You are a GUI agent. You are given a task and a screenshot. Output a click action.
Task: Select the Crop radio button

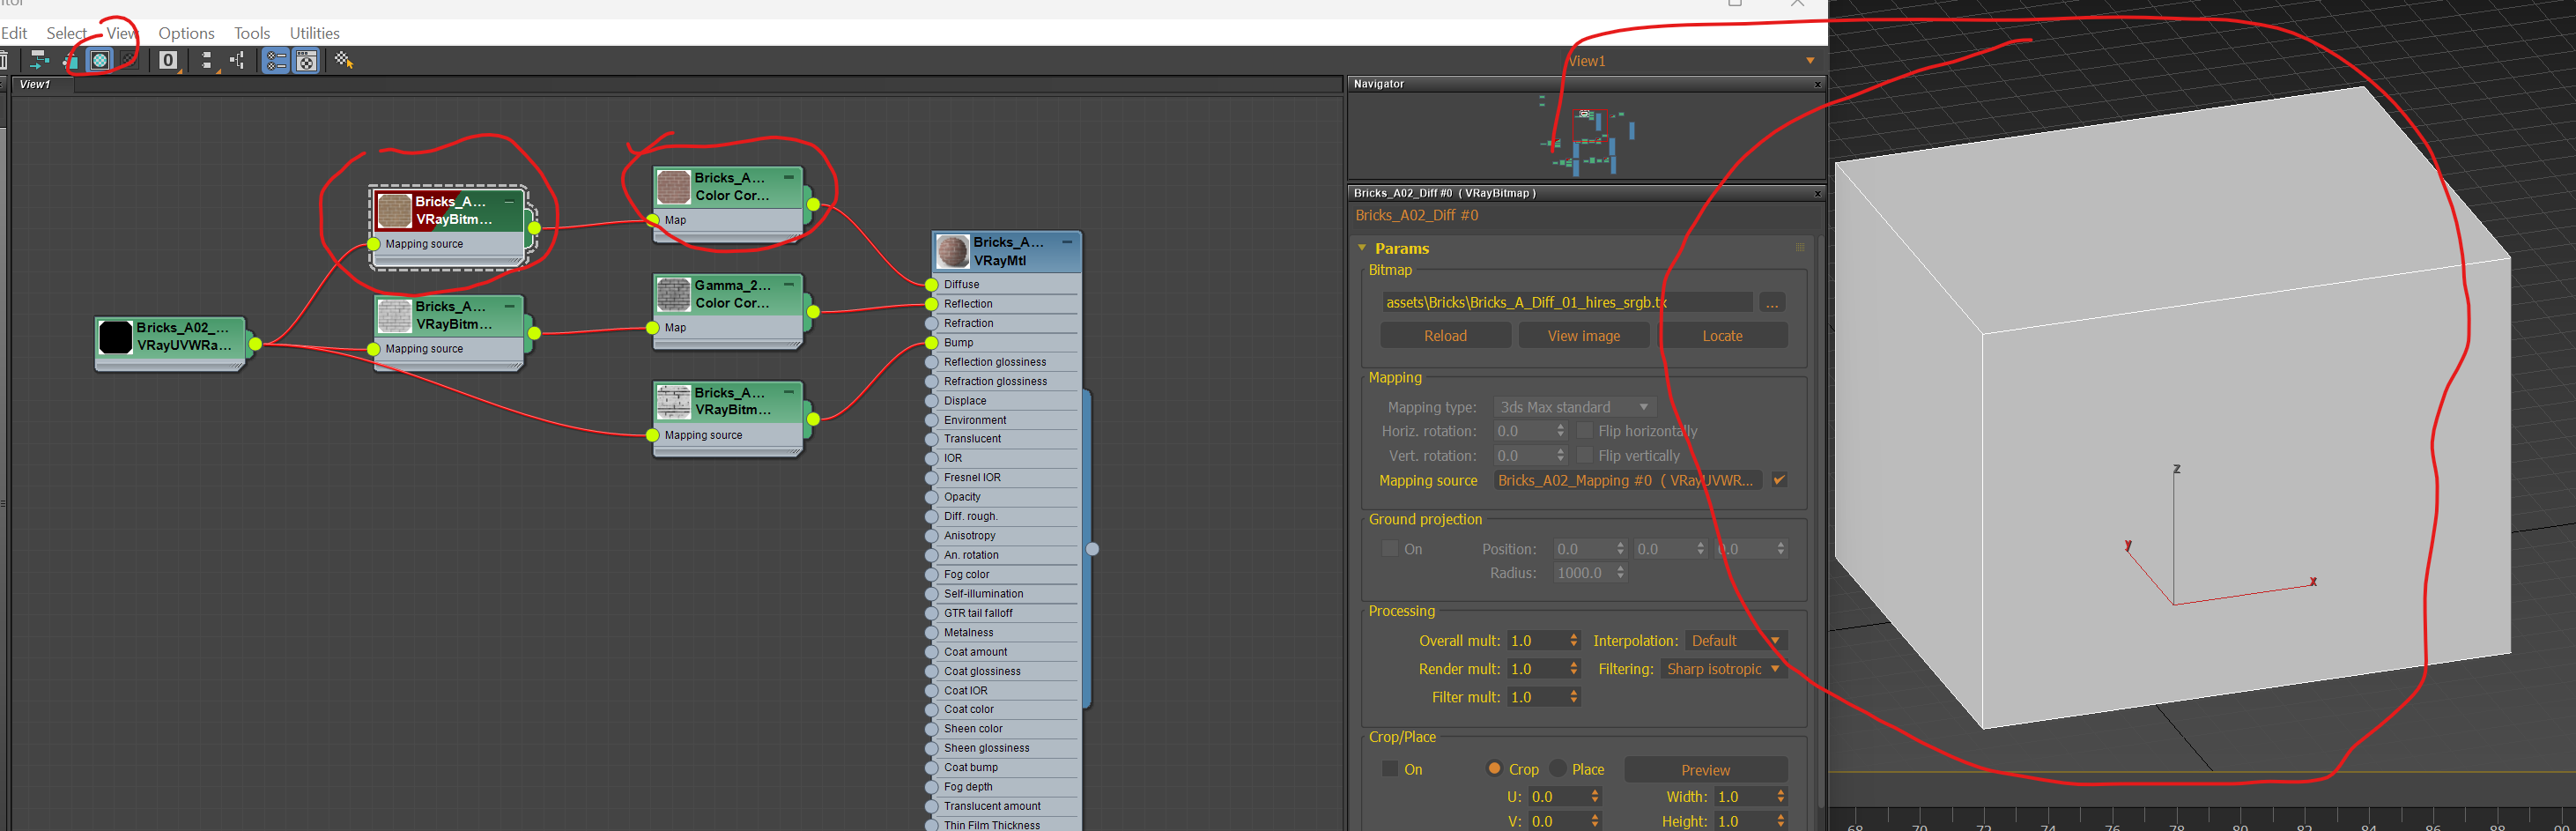1494,768
